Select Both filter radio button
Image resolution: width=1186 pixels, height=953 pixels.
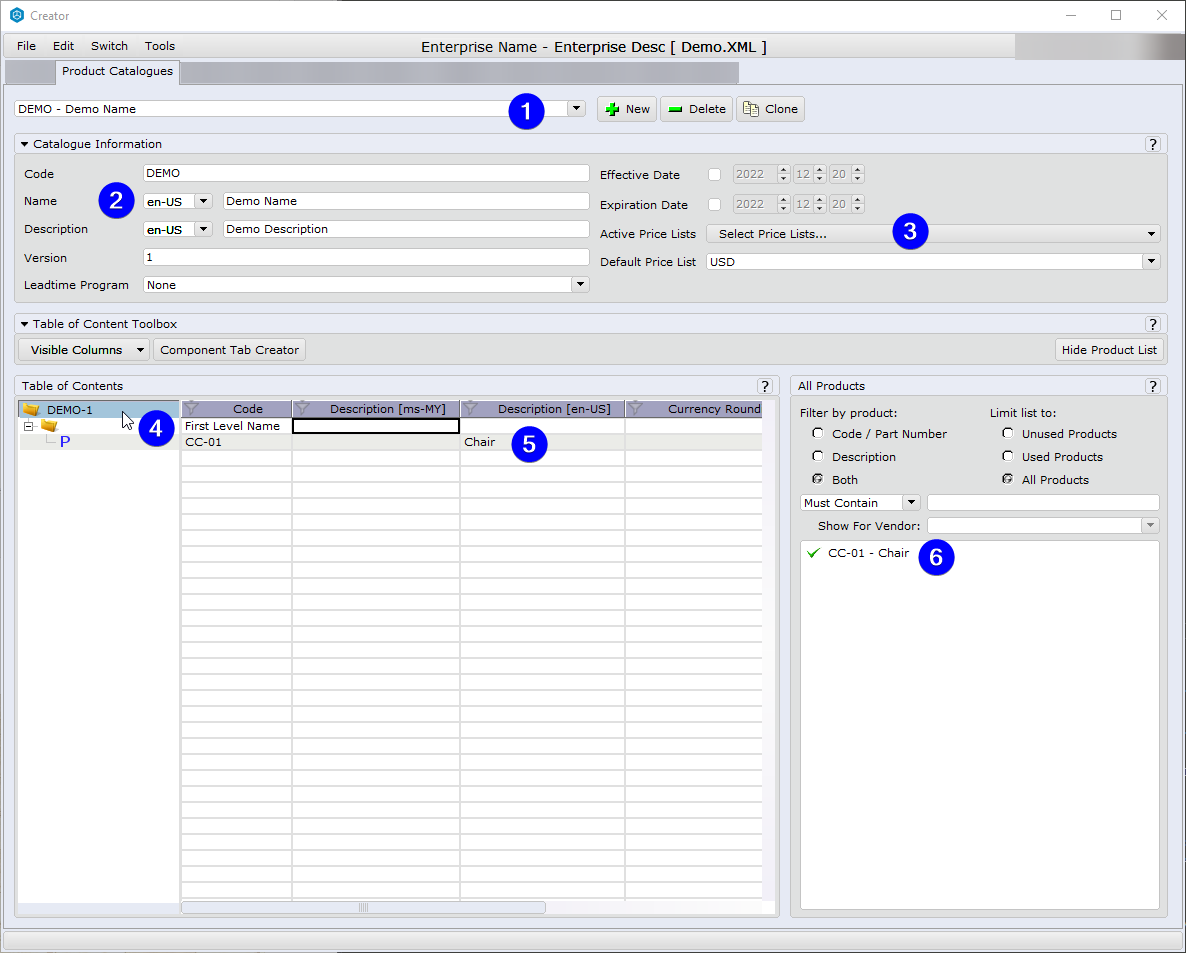818,479
